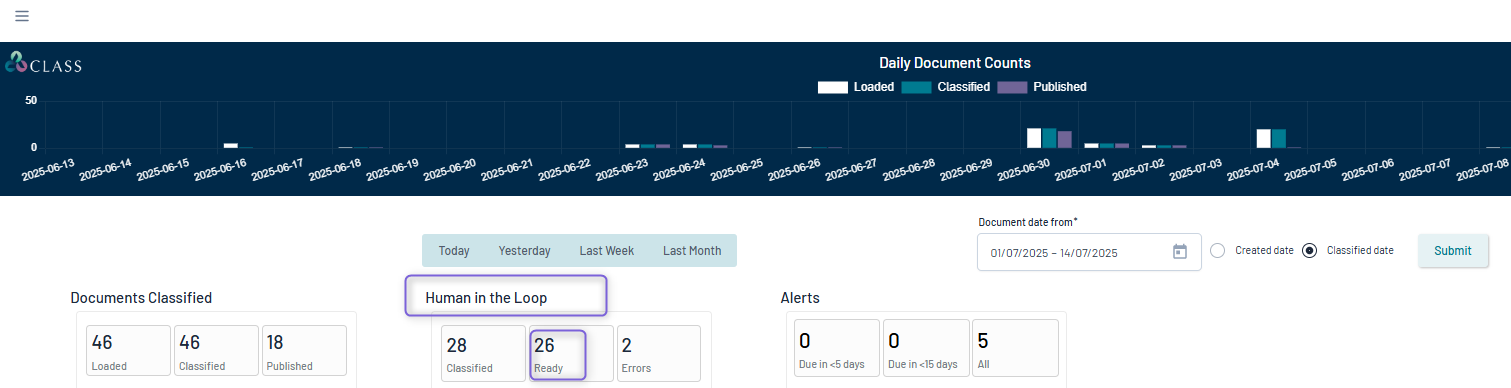Click the 2025-06-30 chart bars
The image size is (1511, 388).
1049,138
